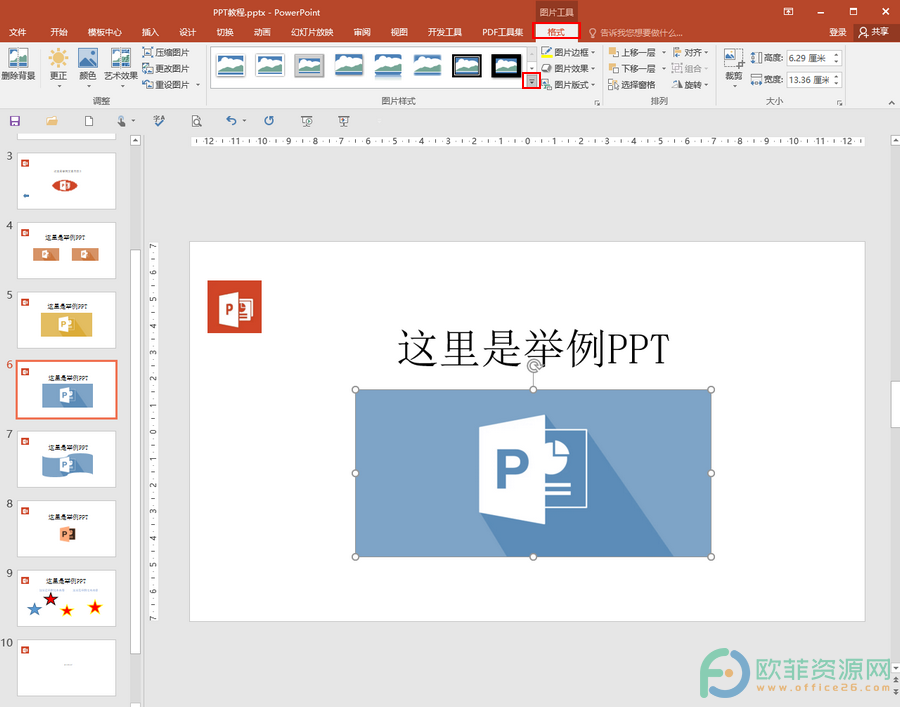Start slideshow from current slide icon
The image size is (900, 707).
point(344,121)
